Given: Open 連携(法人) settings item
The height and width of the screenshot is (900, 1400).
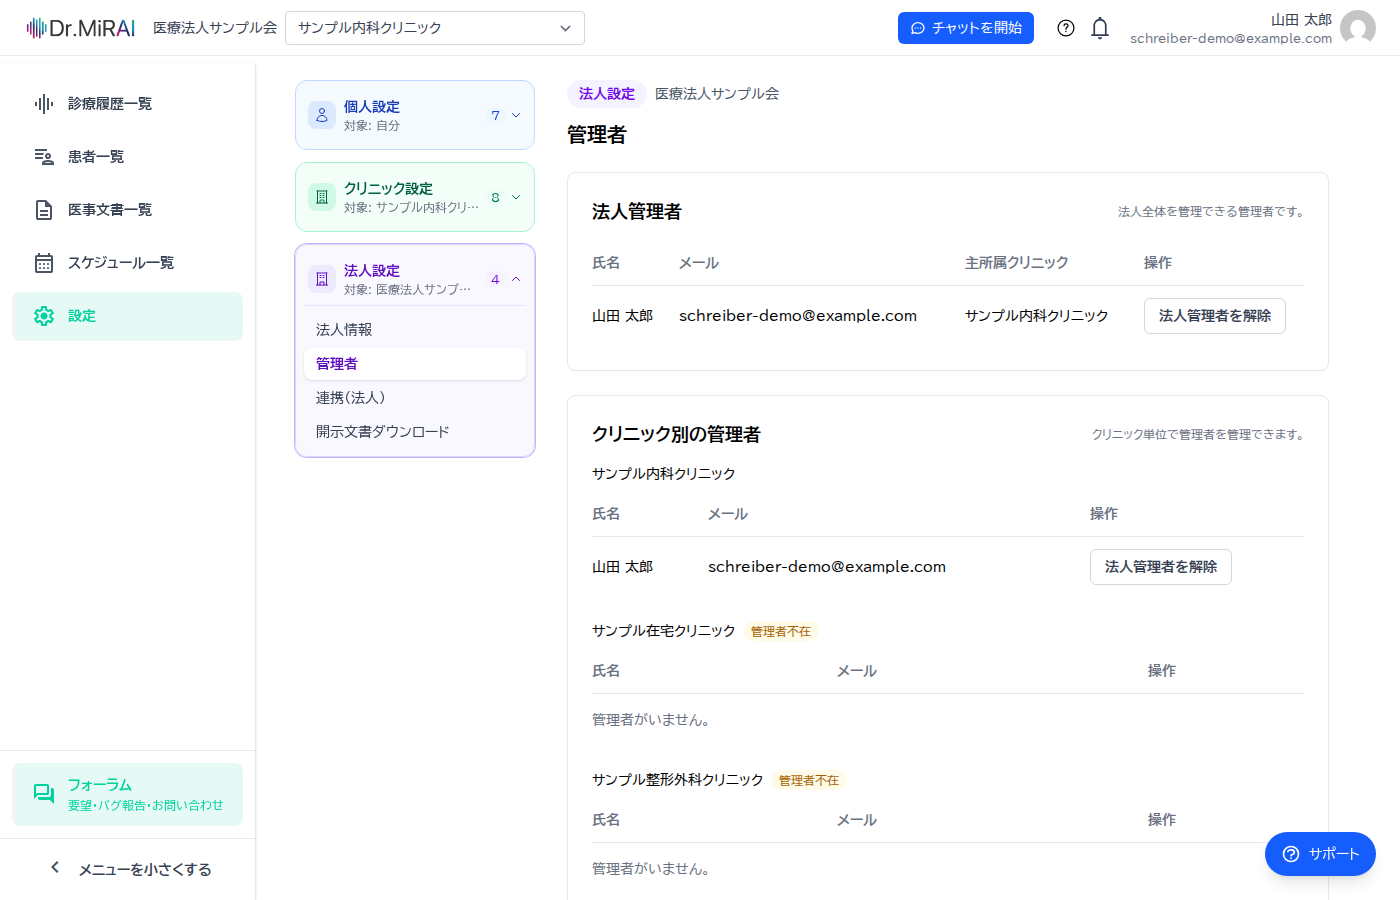Looking at the screenshot, I should click(415, 398).
